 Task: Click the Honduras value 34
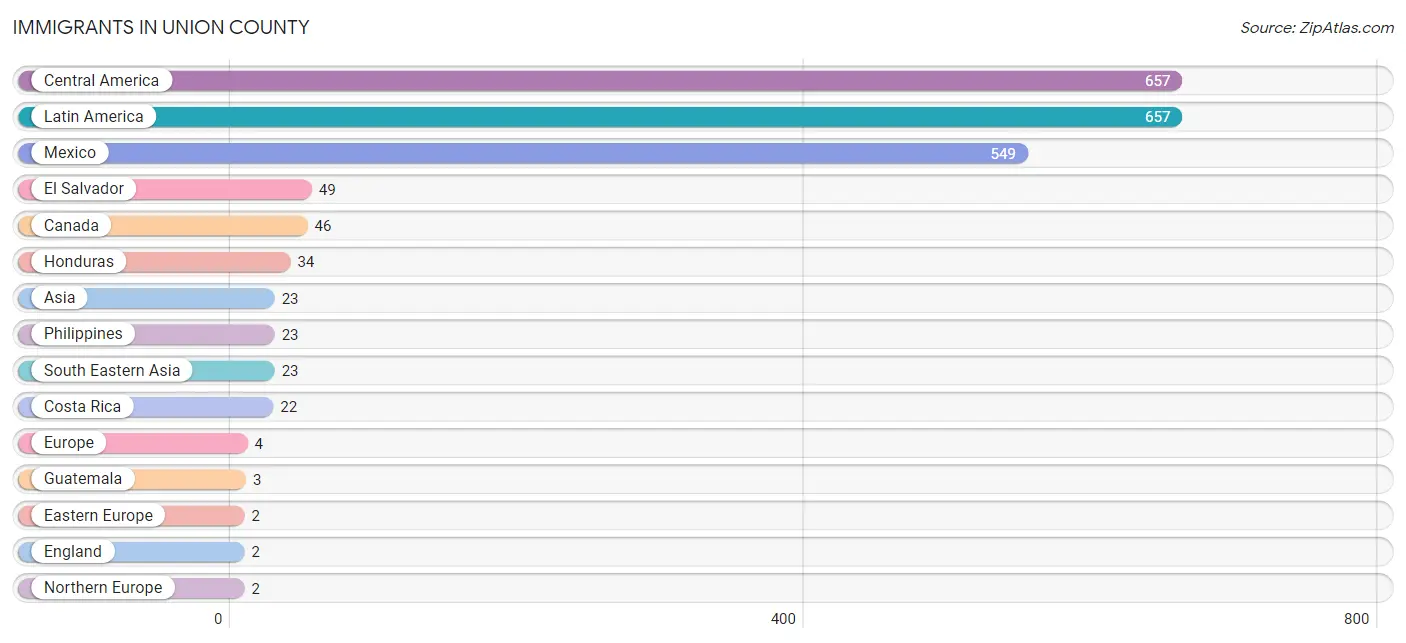point(306,262)
